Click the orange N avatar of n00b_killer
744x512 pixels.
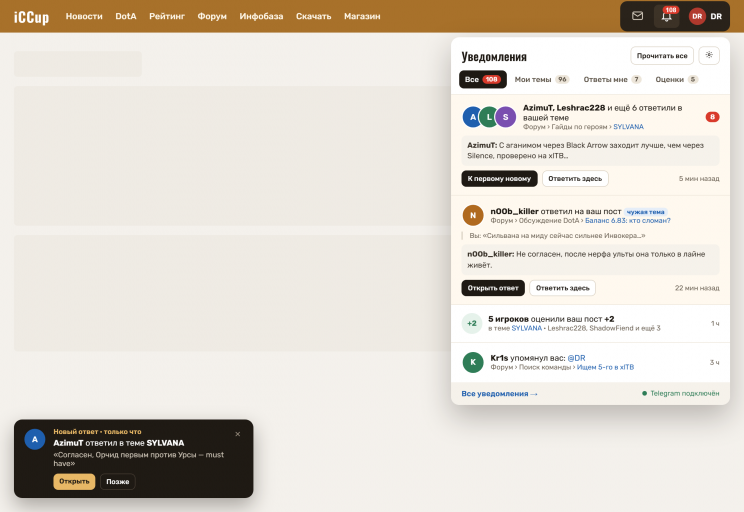473,215
